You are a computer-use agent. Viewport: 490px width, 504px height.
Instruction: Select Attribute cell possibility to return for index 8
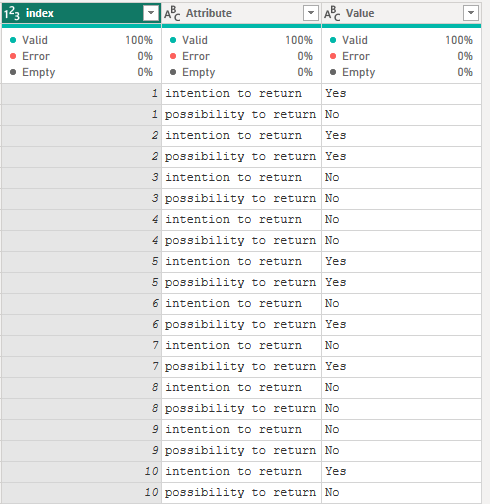pyautogui.click(x=241, y=409)
